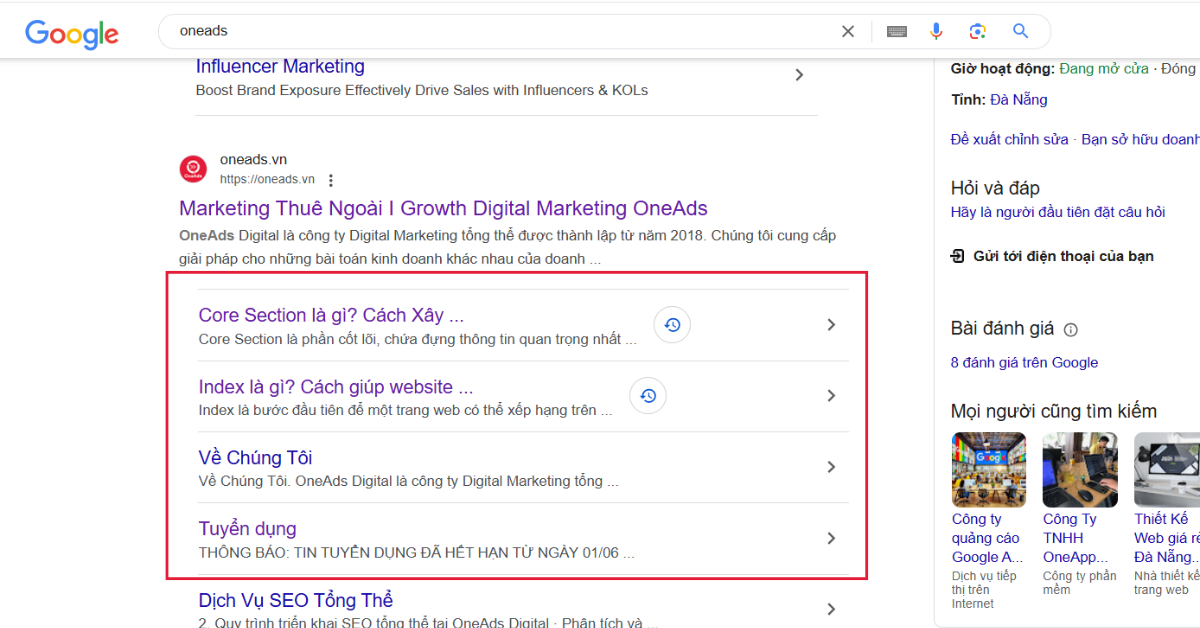Click the Bạn sở hữu doanh... link
The height and width of the screenshot is (628, 1200).
point(1140,140)
